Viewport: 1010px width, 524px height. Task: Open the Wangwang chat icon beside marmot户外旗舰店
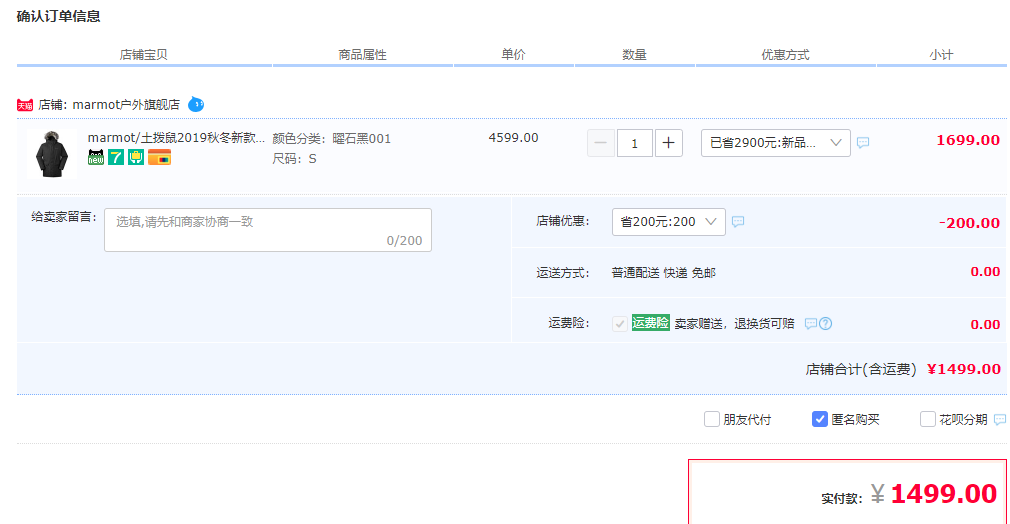(x=196, y=104)
